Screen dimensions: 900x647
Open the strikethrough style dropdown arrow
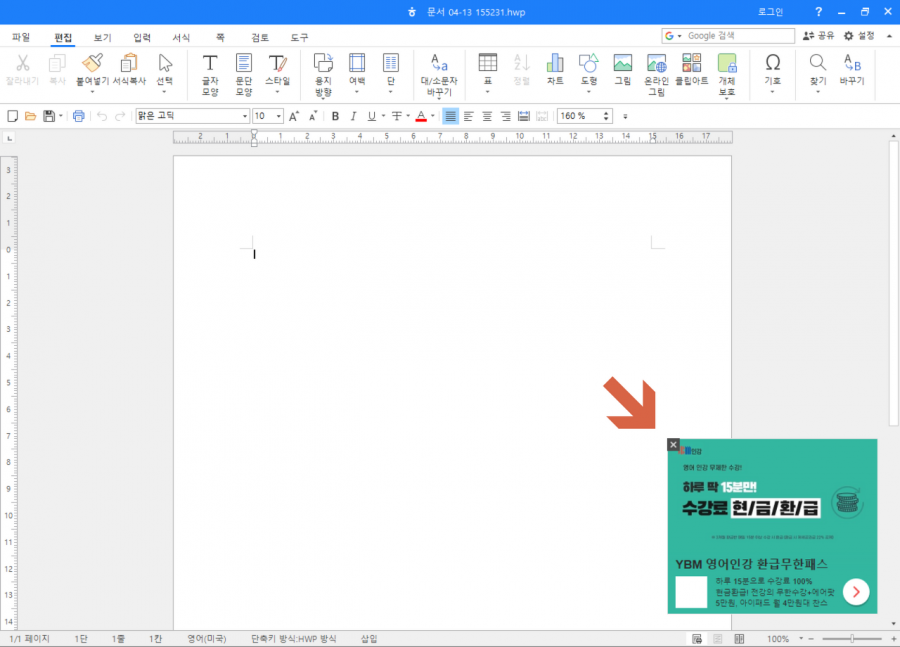pyautogui.click(x=408, y=116)
